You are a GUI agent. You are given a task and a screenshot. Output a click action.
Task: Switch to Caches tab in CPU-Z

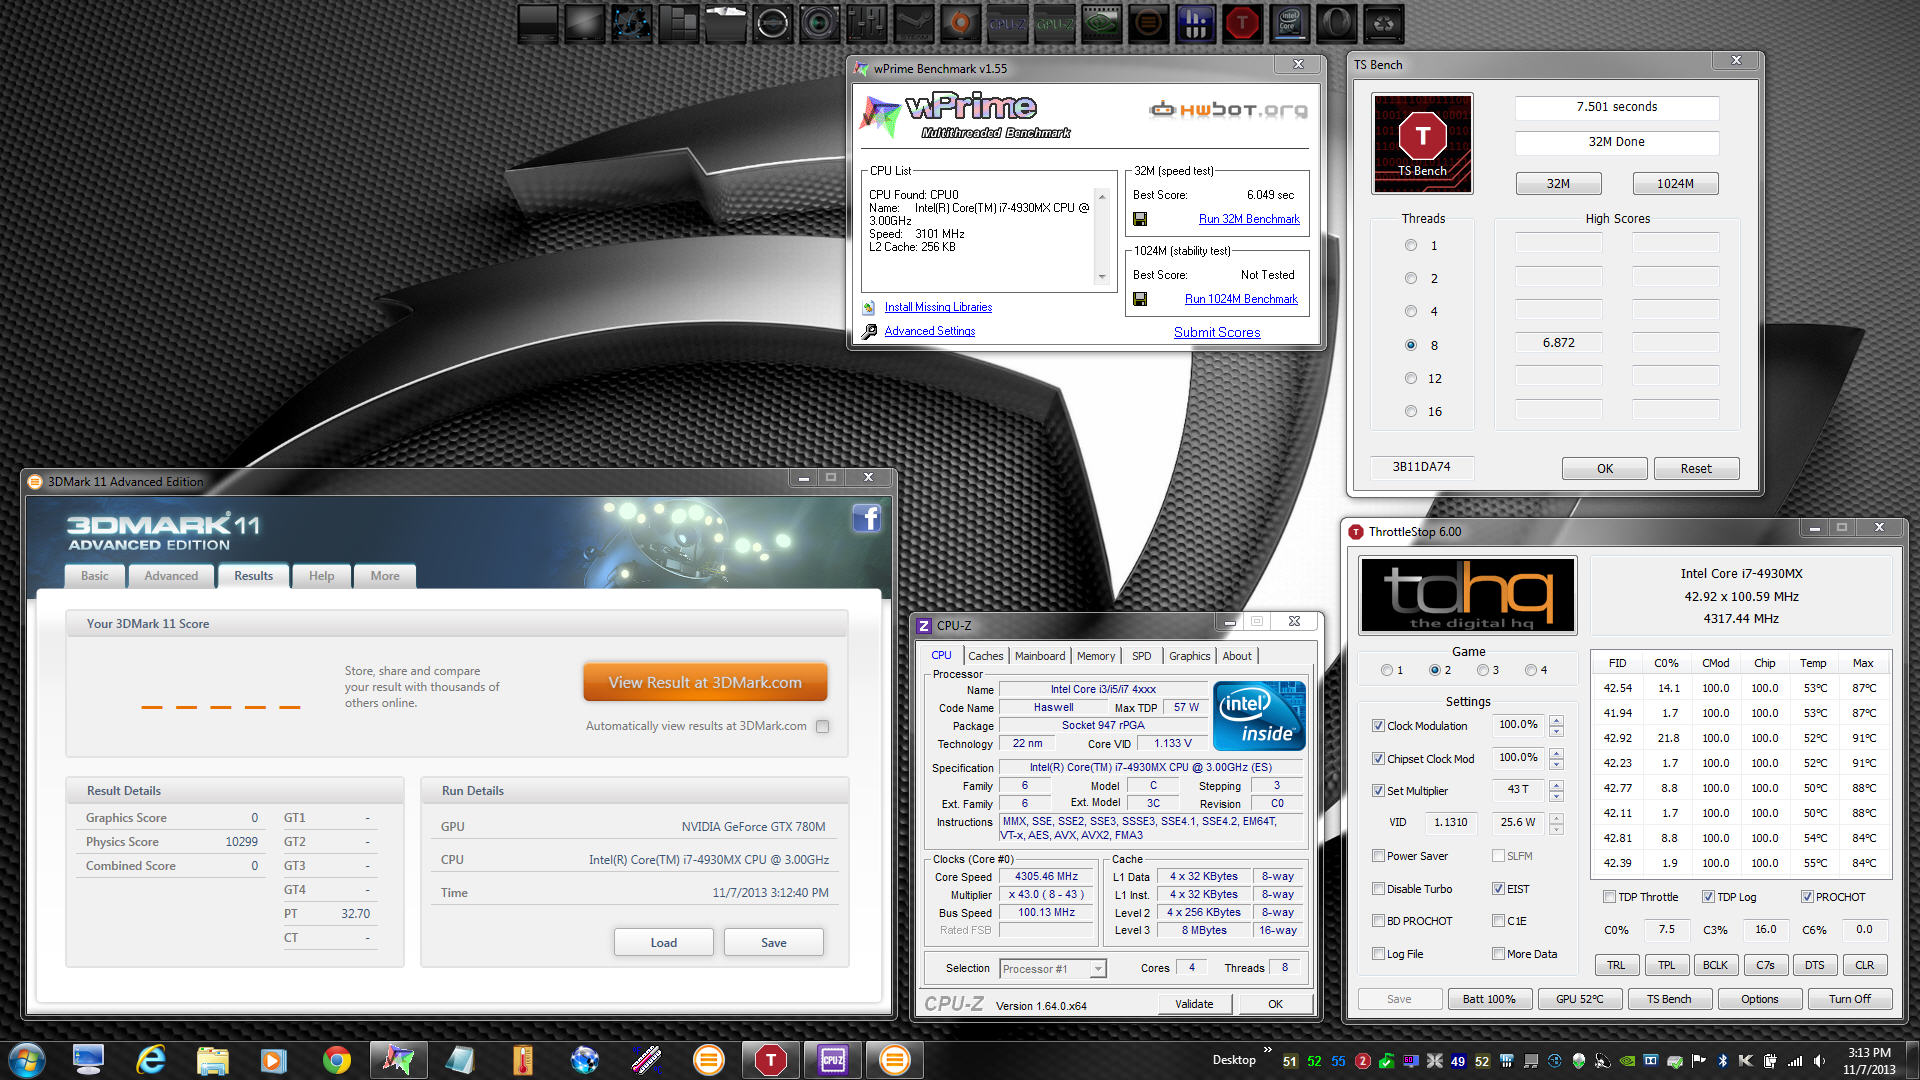985,656
